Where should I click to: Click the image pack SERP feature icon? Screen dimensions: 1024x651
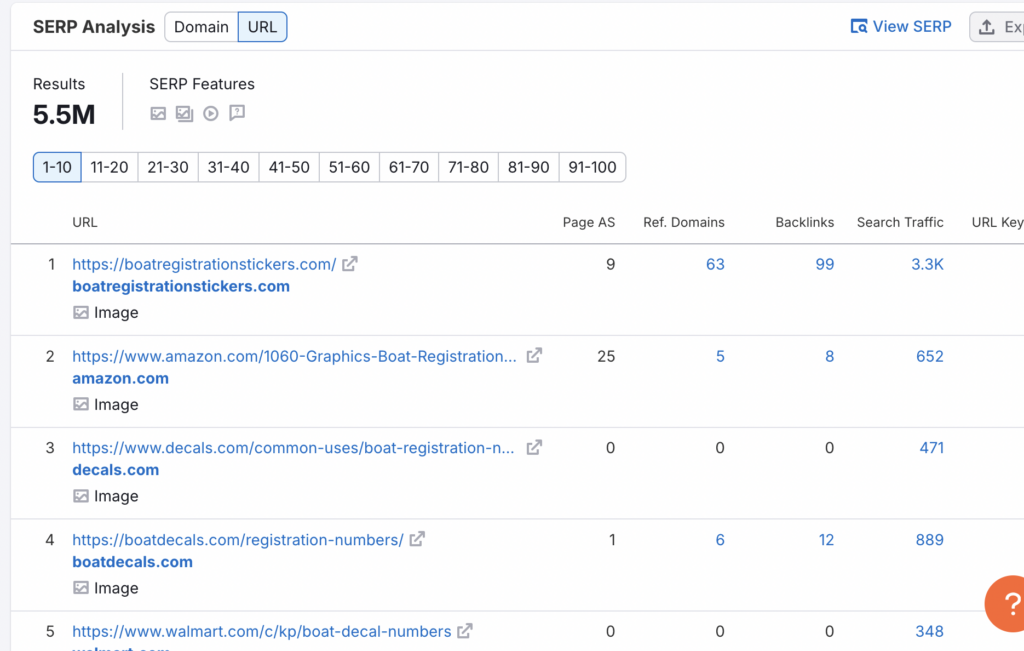coord(184,114)
